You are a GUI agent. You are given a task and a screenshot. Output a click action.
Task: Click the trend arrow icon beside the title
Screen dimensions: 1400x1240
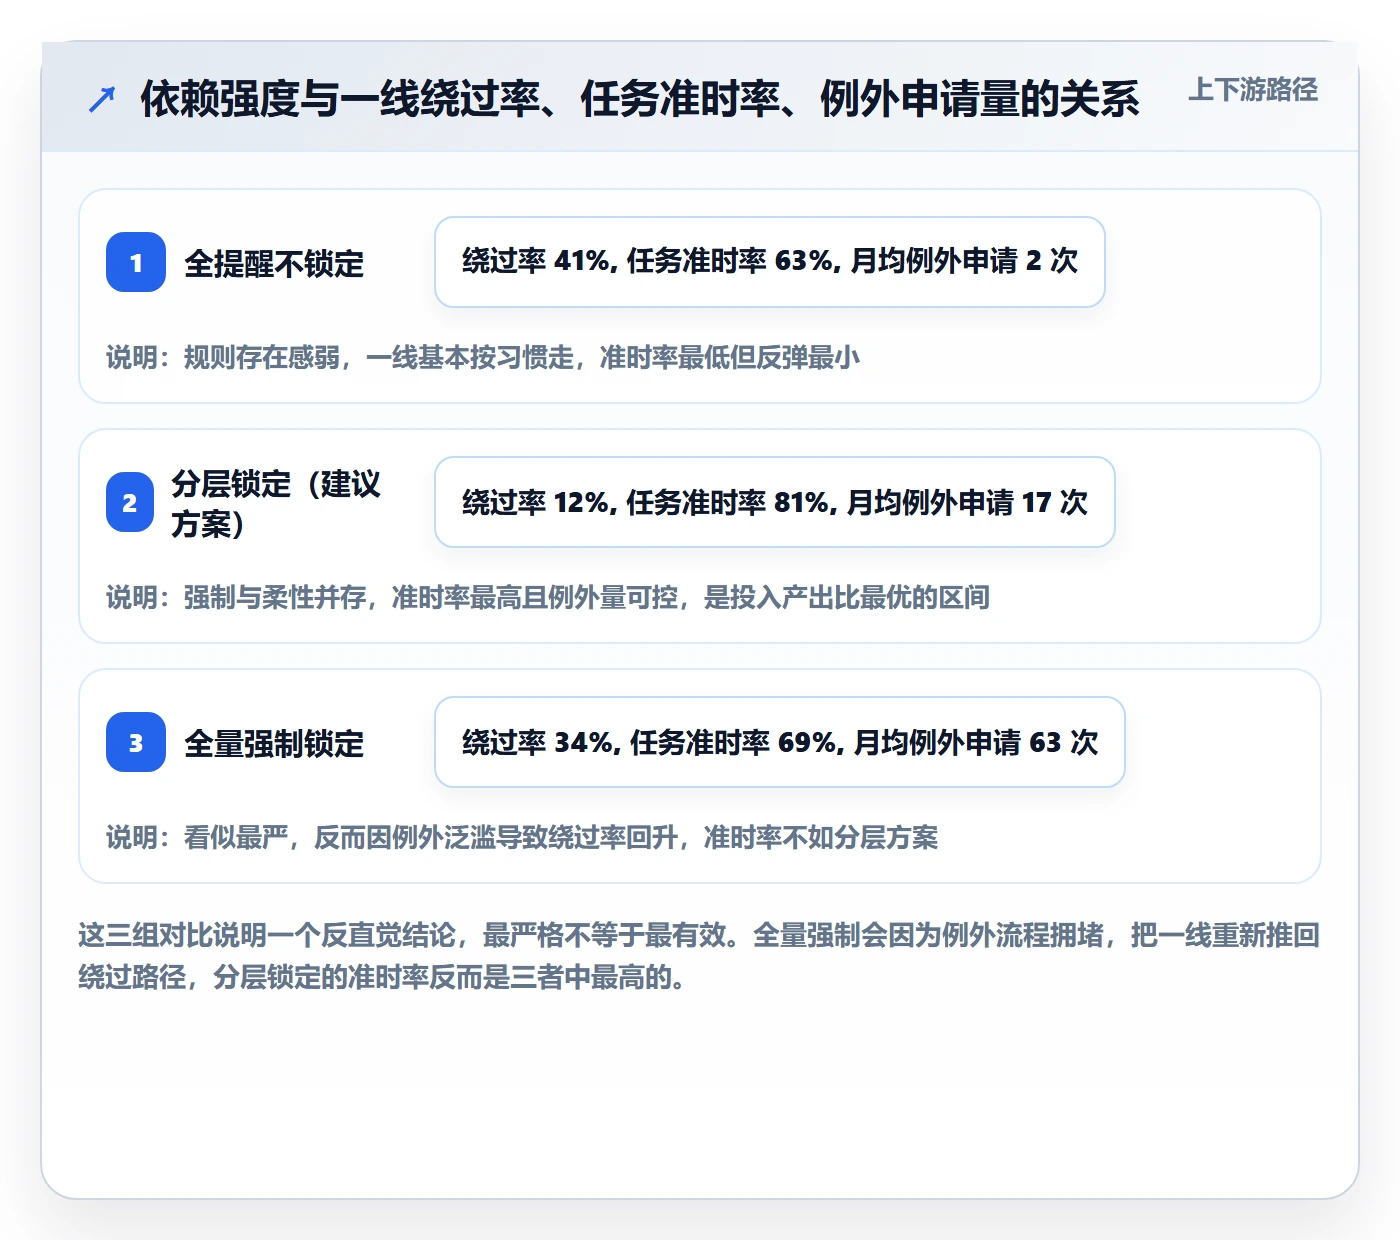(x=102, y=99)
